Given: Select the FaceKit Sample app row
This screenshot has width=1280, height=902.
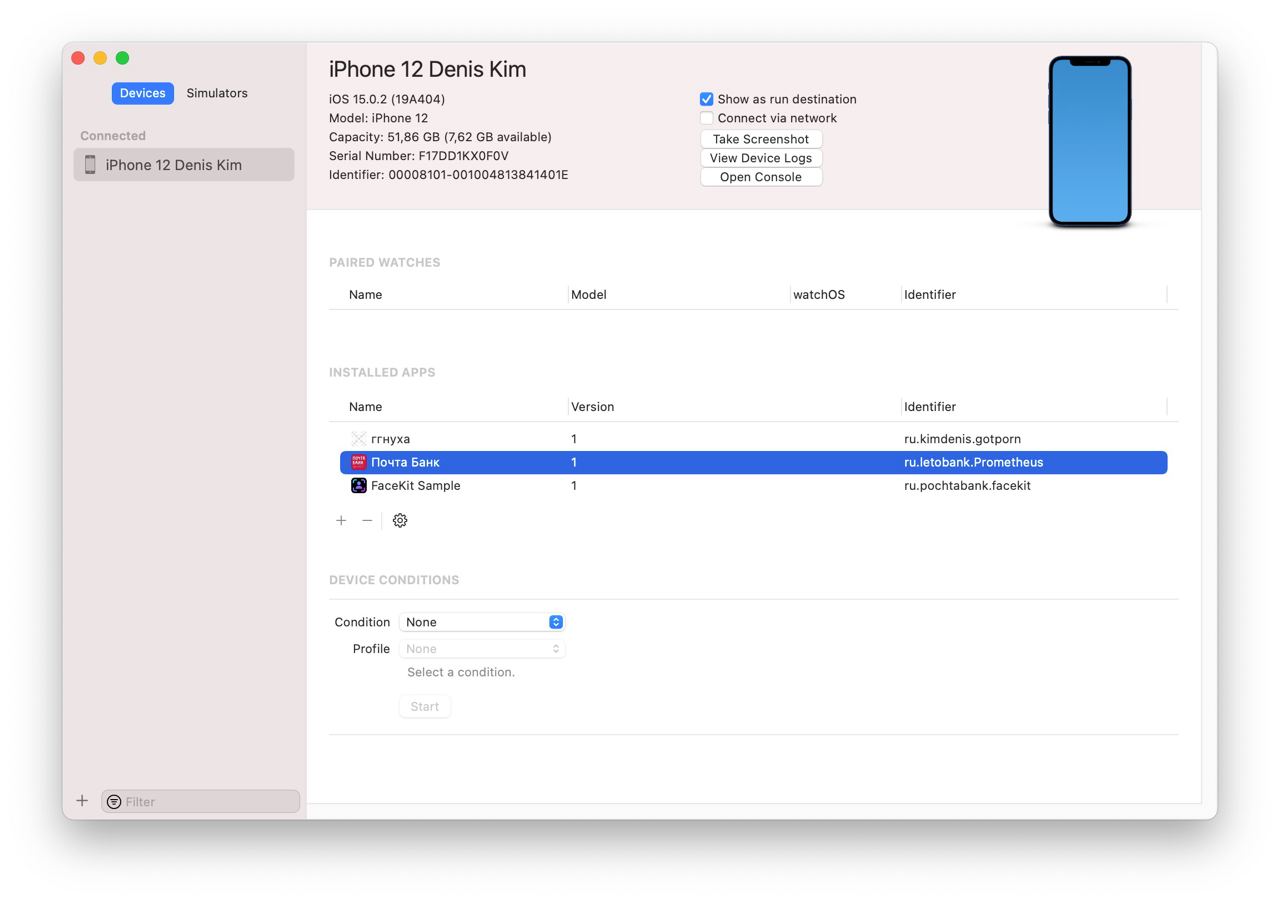Looking at the screenshot, I should [753, 486].
